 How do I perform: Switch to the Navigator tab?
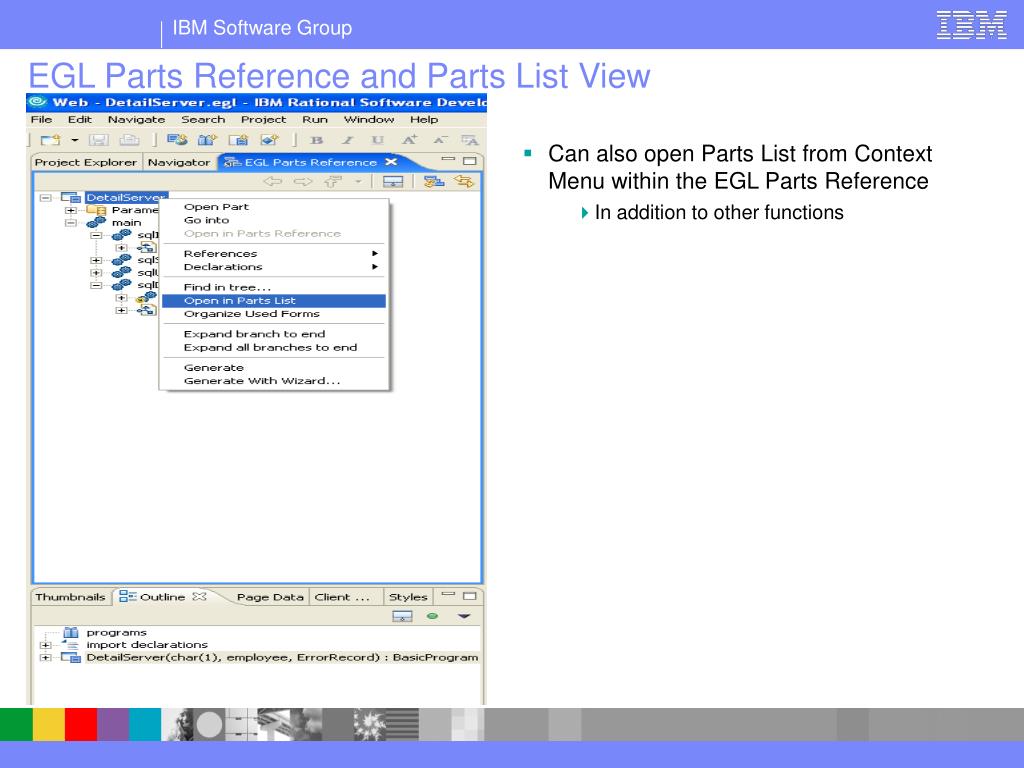click(x=179, y=162)
